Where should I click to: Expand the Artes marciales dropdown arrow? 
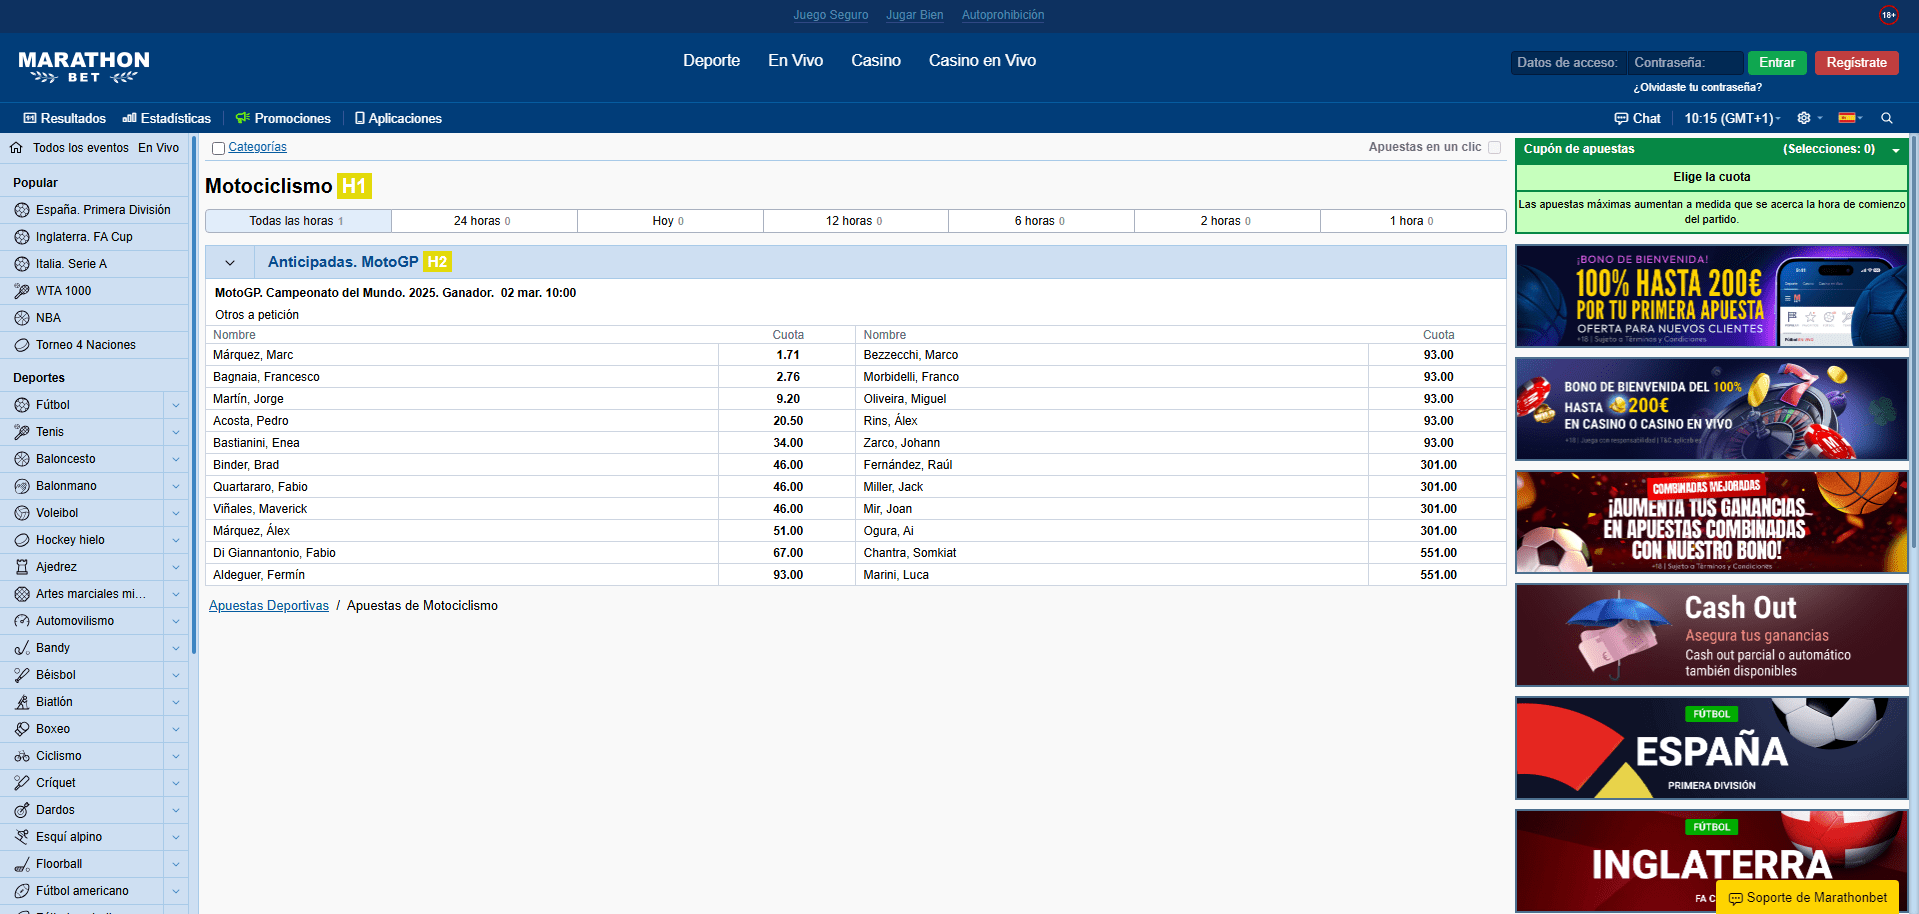pyautogui.click(x=176, y=594)
